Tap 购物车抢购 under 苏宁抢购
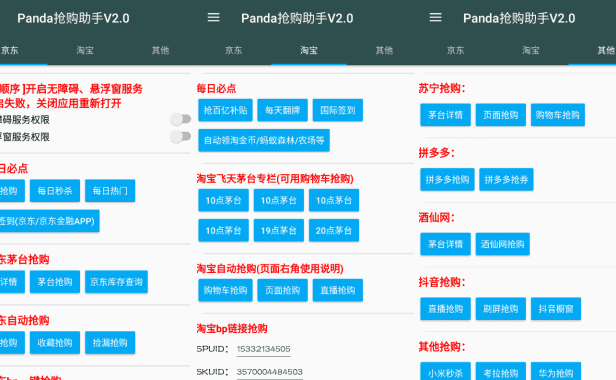Screen dimensions: 616x380 click(558, 115)
